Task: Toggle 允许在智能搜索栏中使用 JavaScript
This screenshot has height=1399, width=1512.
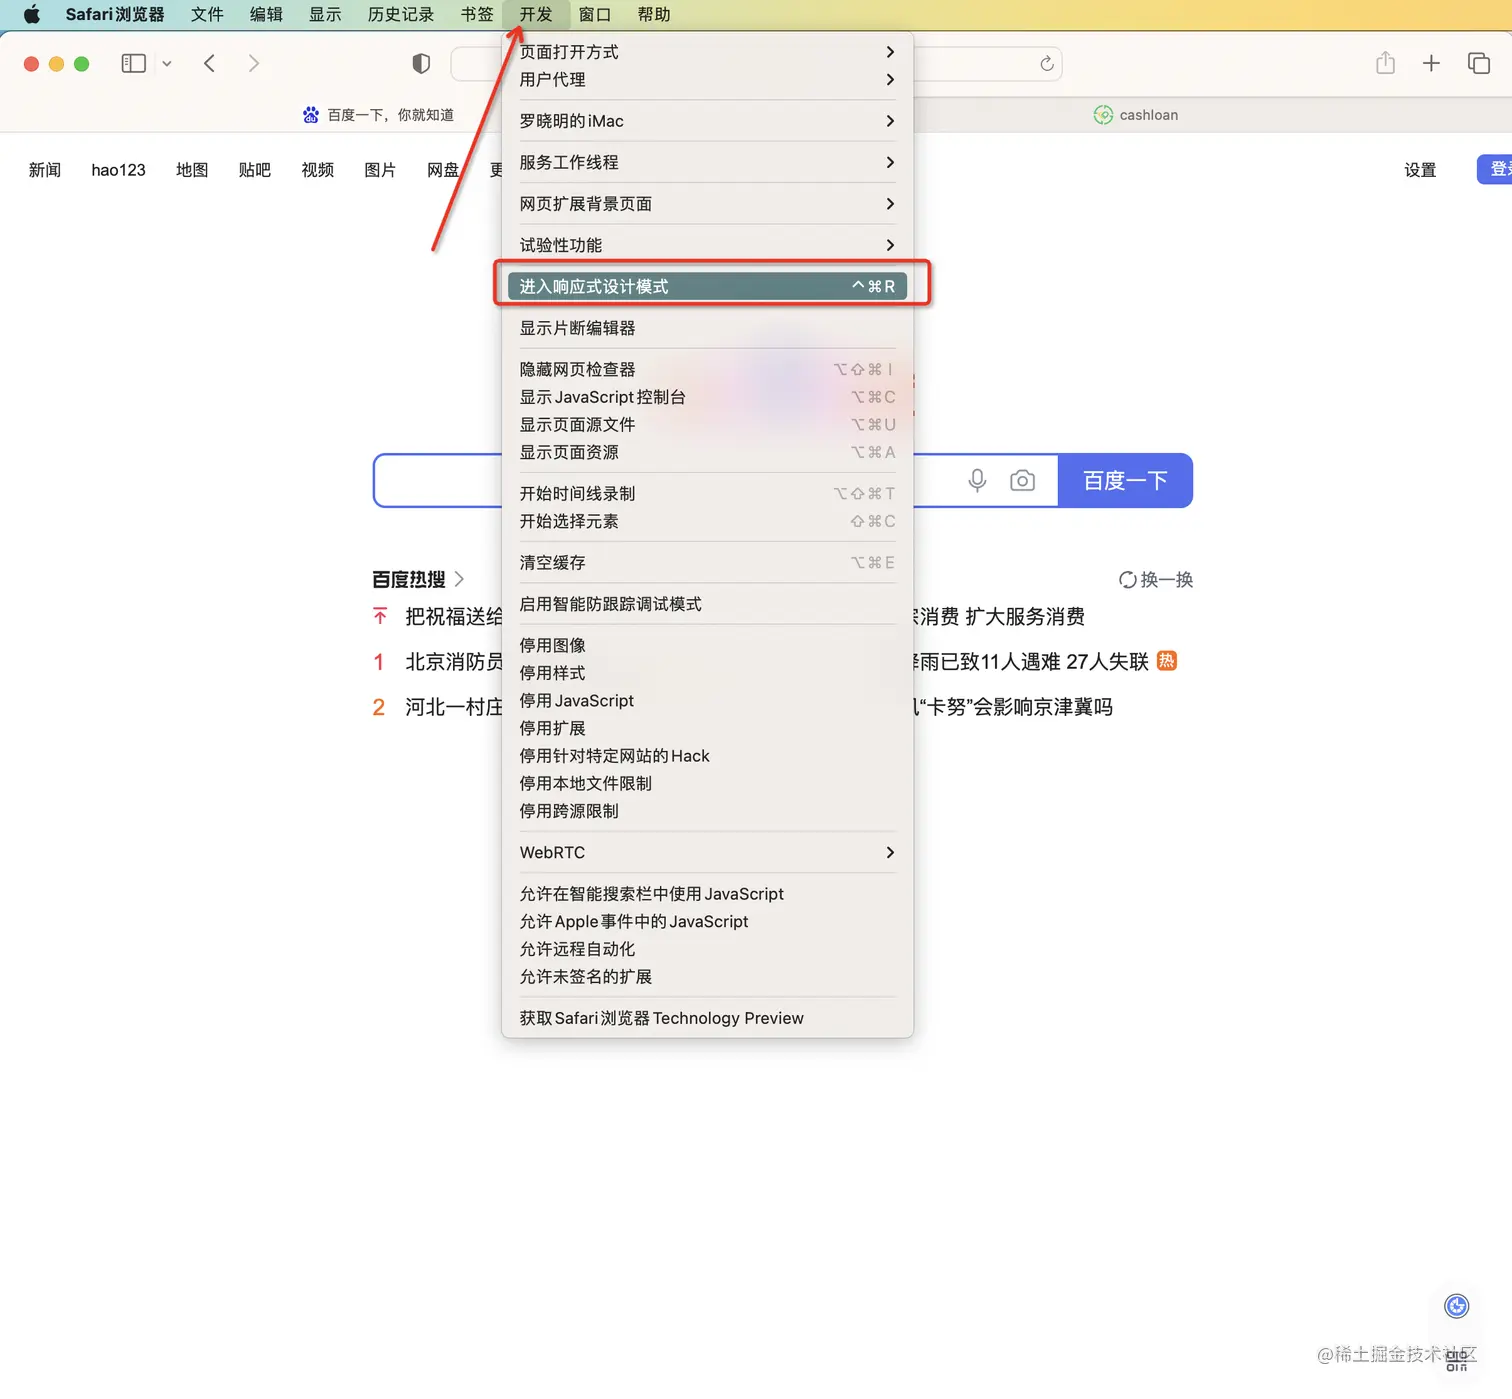Action: coord(707,894)
